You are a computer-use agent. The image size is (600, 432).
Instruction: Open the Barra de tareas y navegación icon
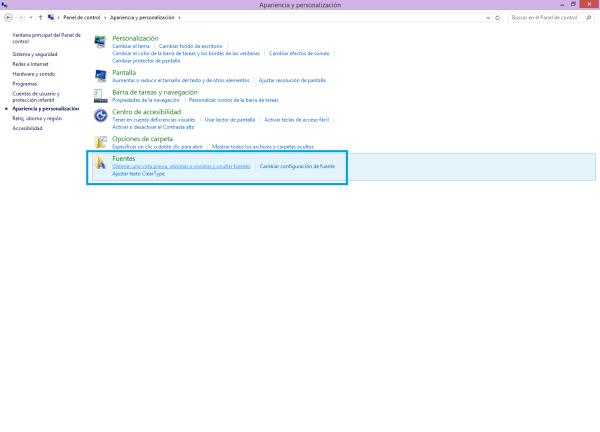pyautogui.click(x=100, y=96)
